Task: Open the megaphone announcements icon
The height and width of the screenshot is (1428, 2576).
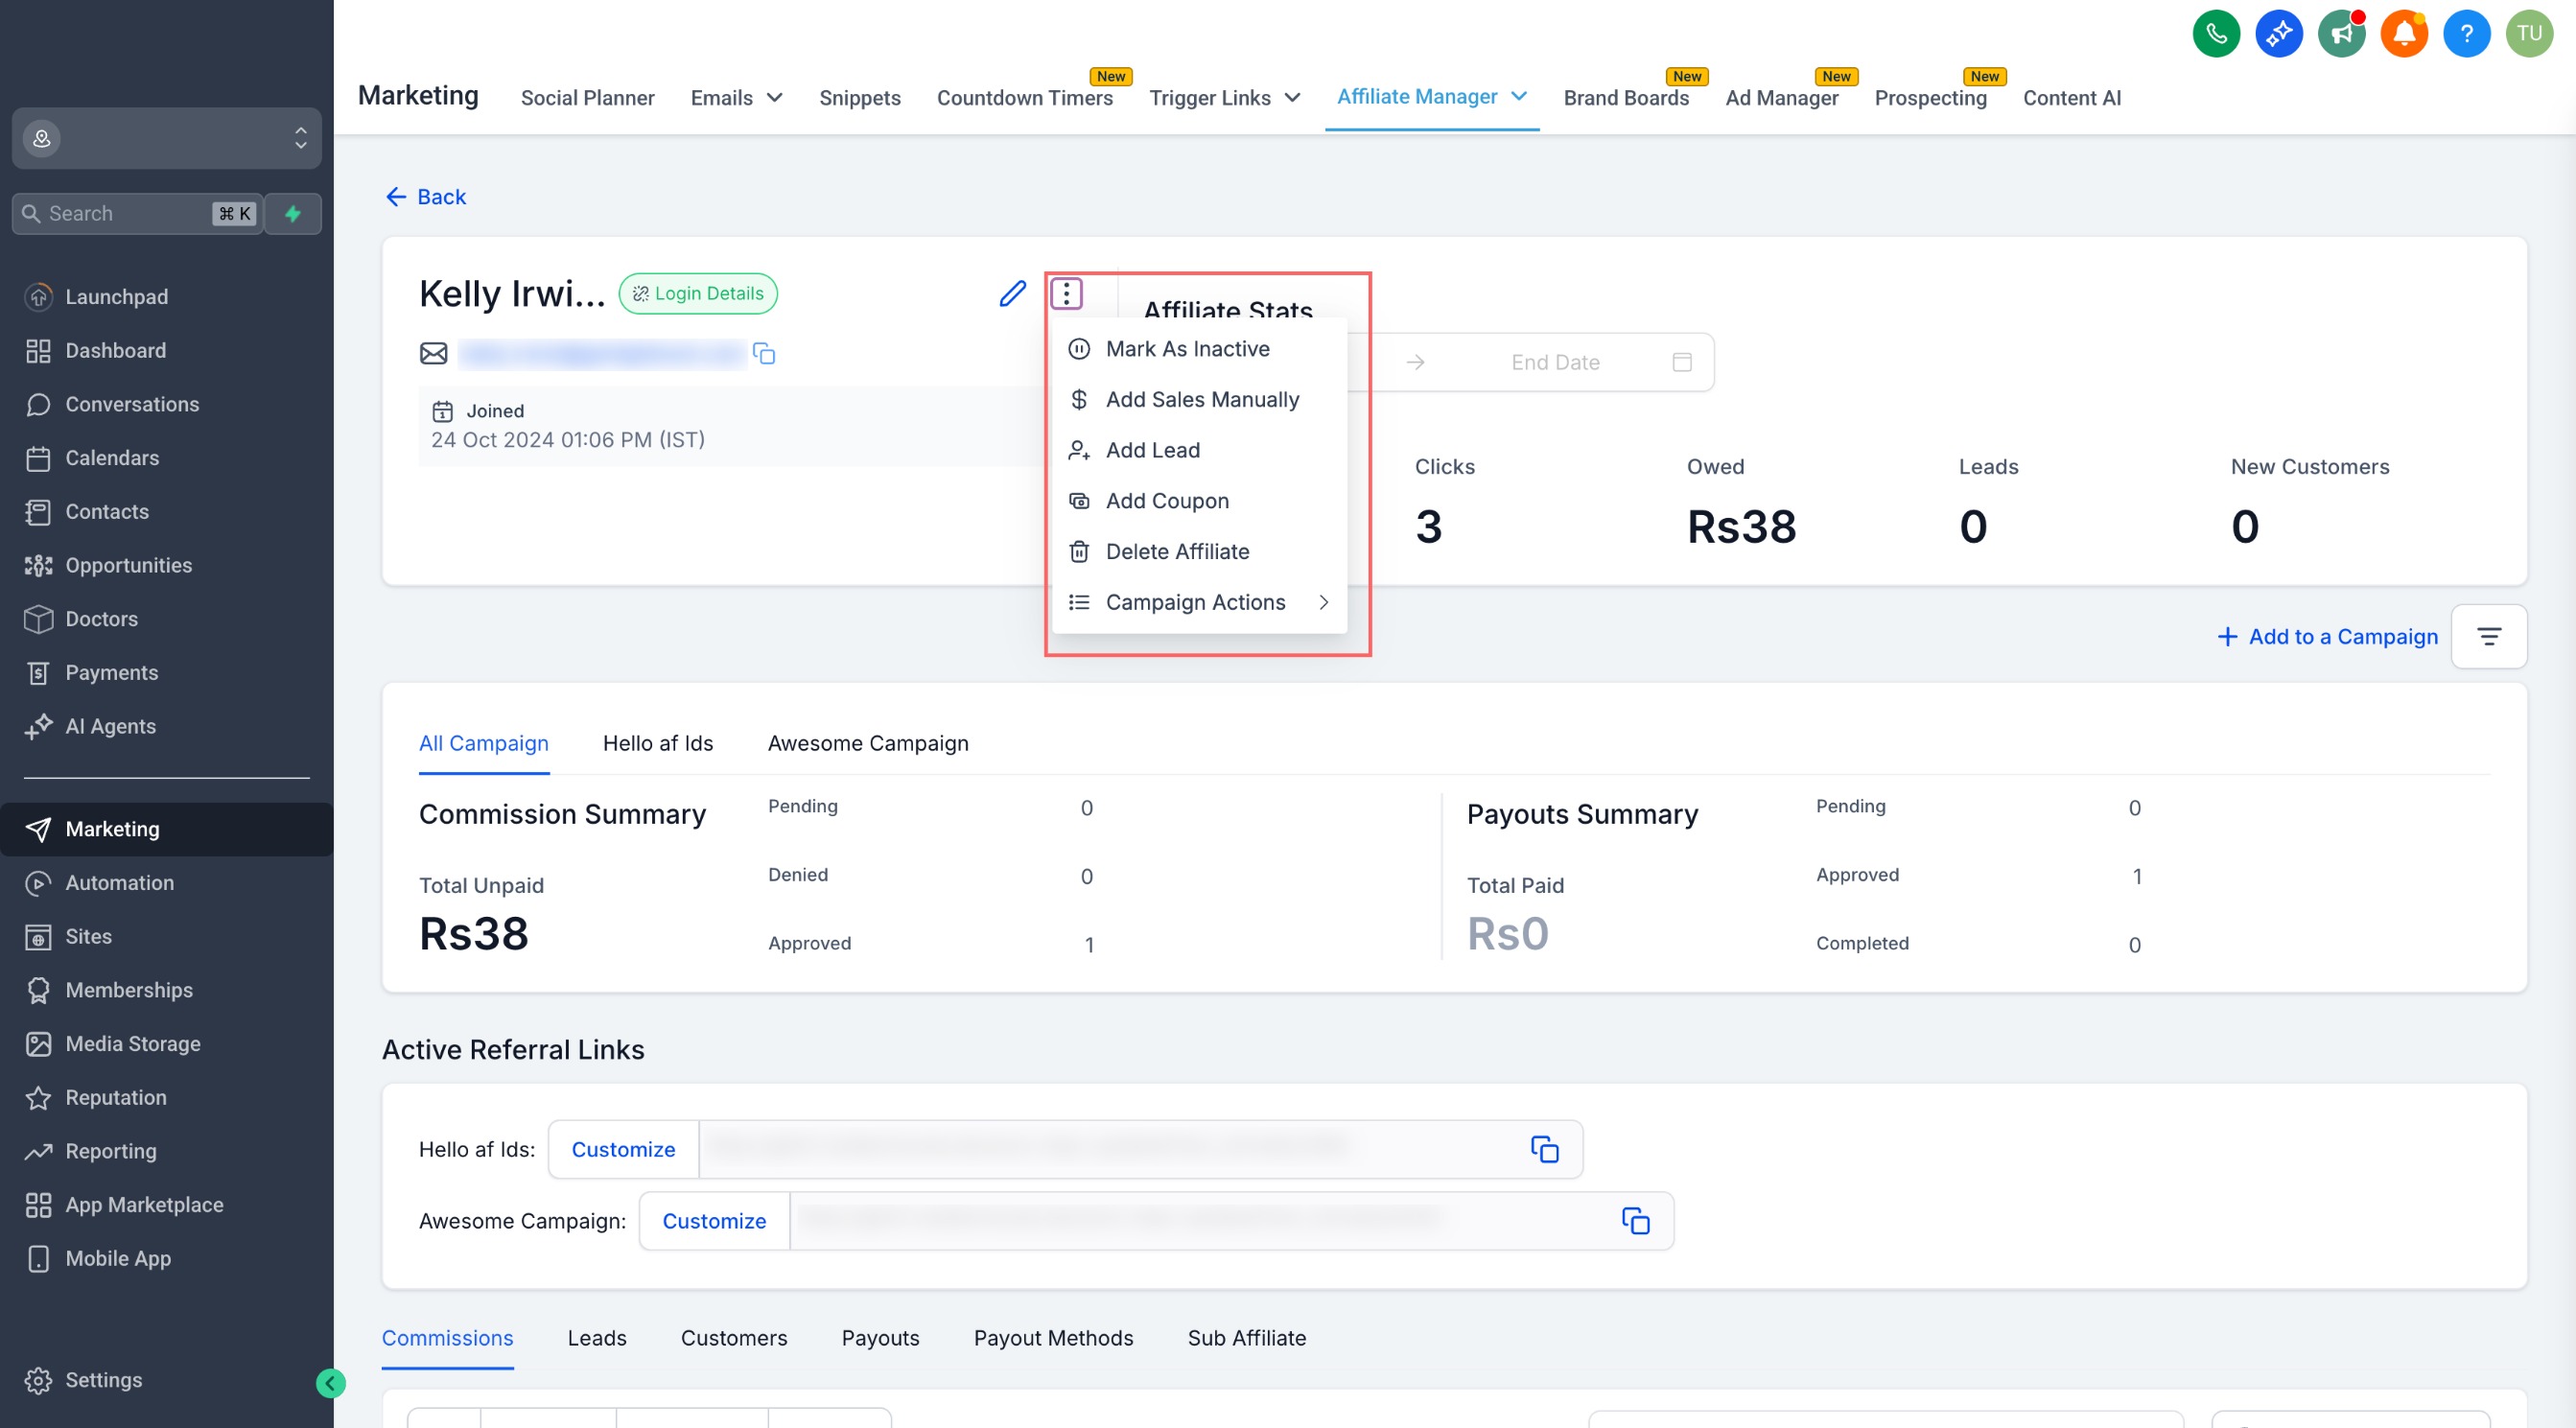Action: (2341, 34)
